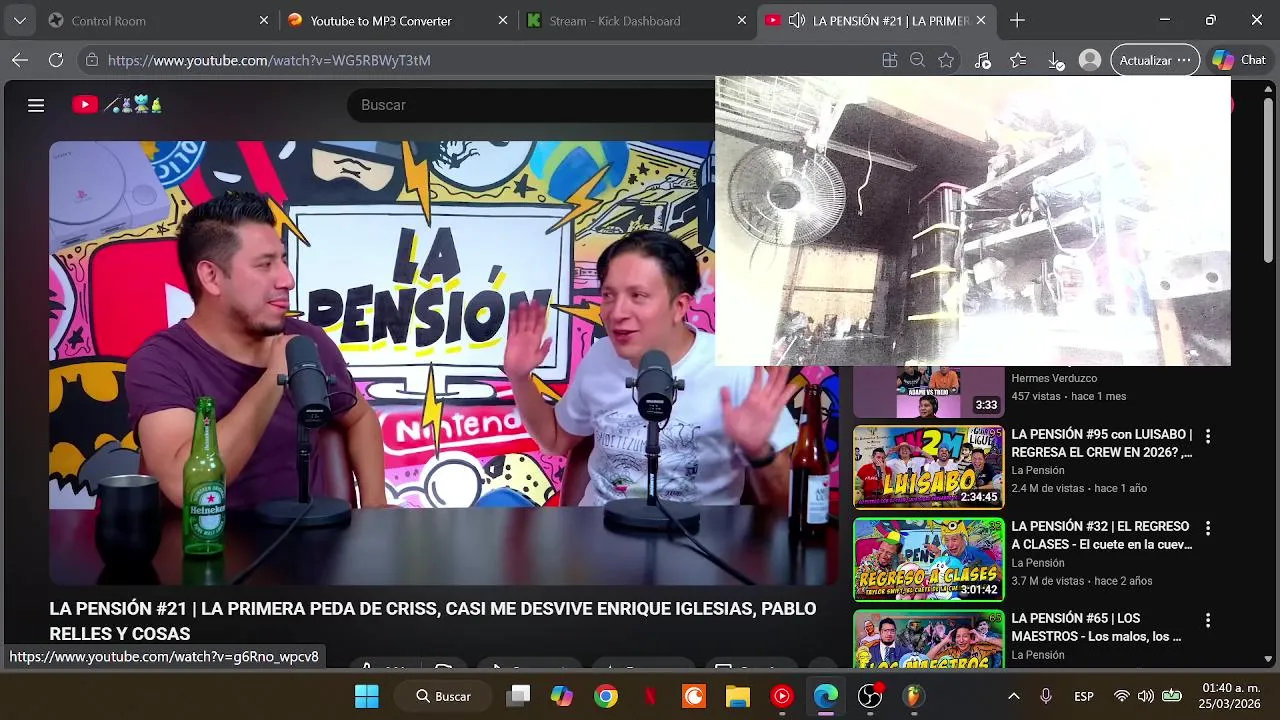
Task: Click the address bar URL
Action: (x=269, y=60)
